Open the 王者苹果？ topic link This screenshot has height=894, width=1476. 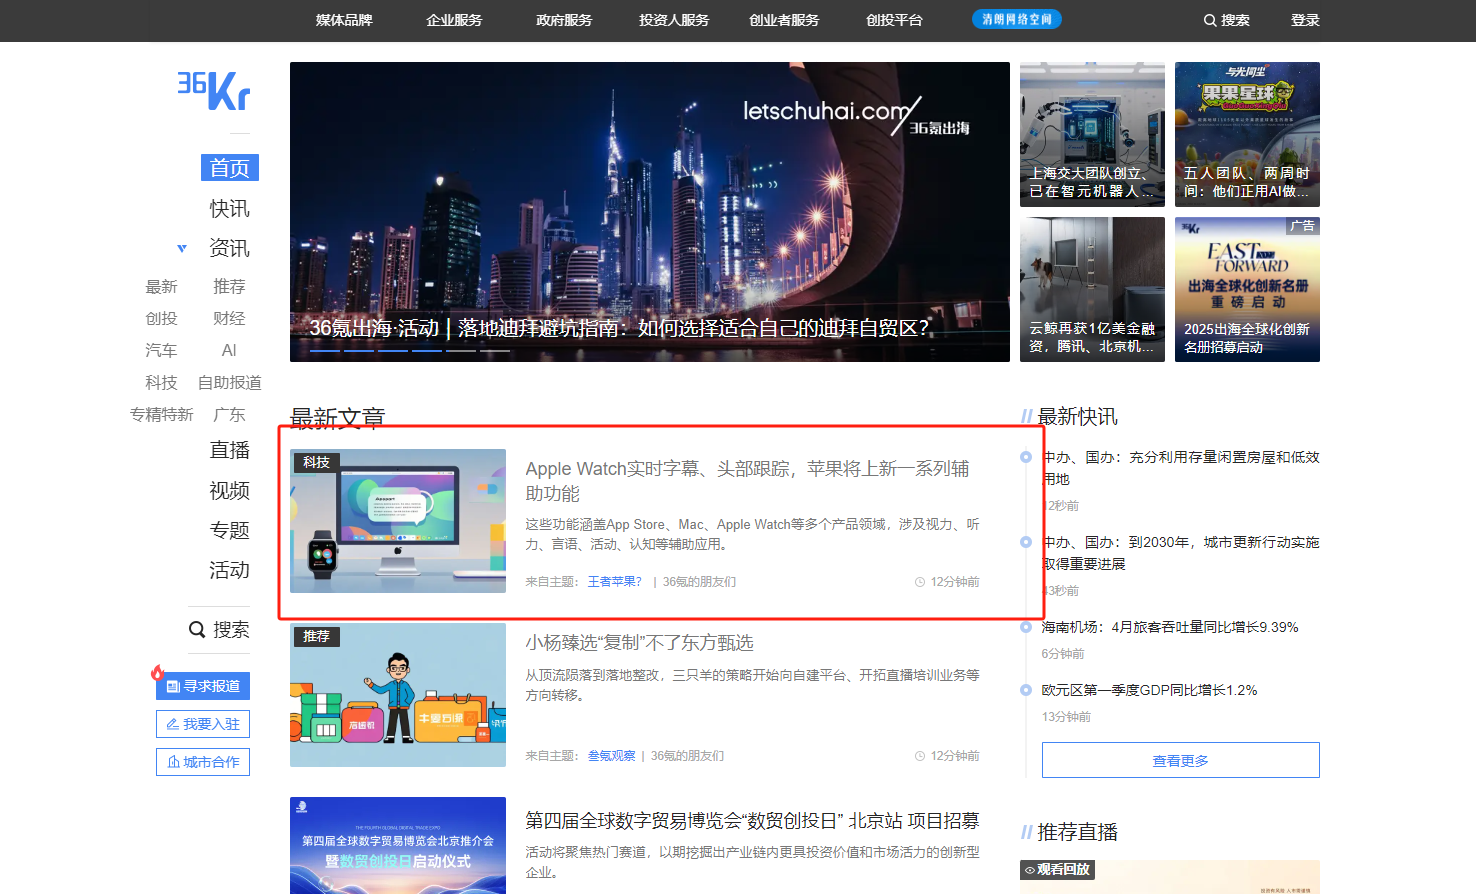(x=614, y=582)
